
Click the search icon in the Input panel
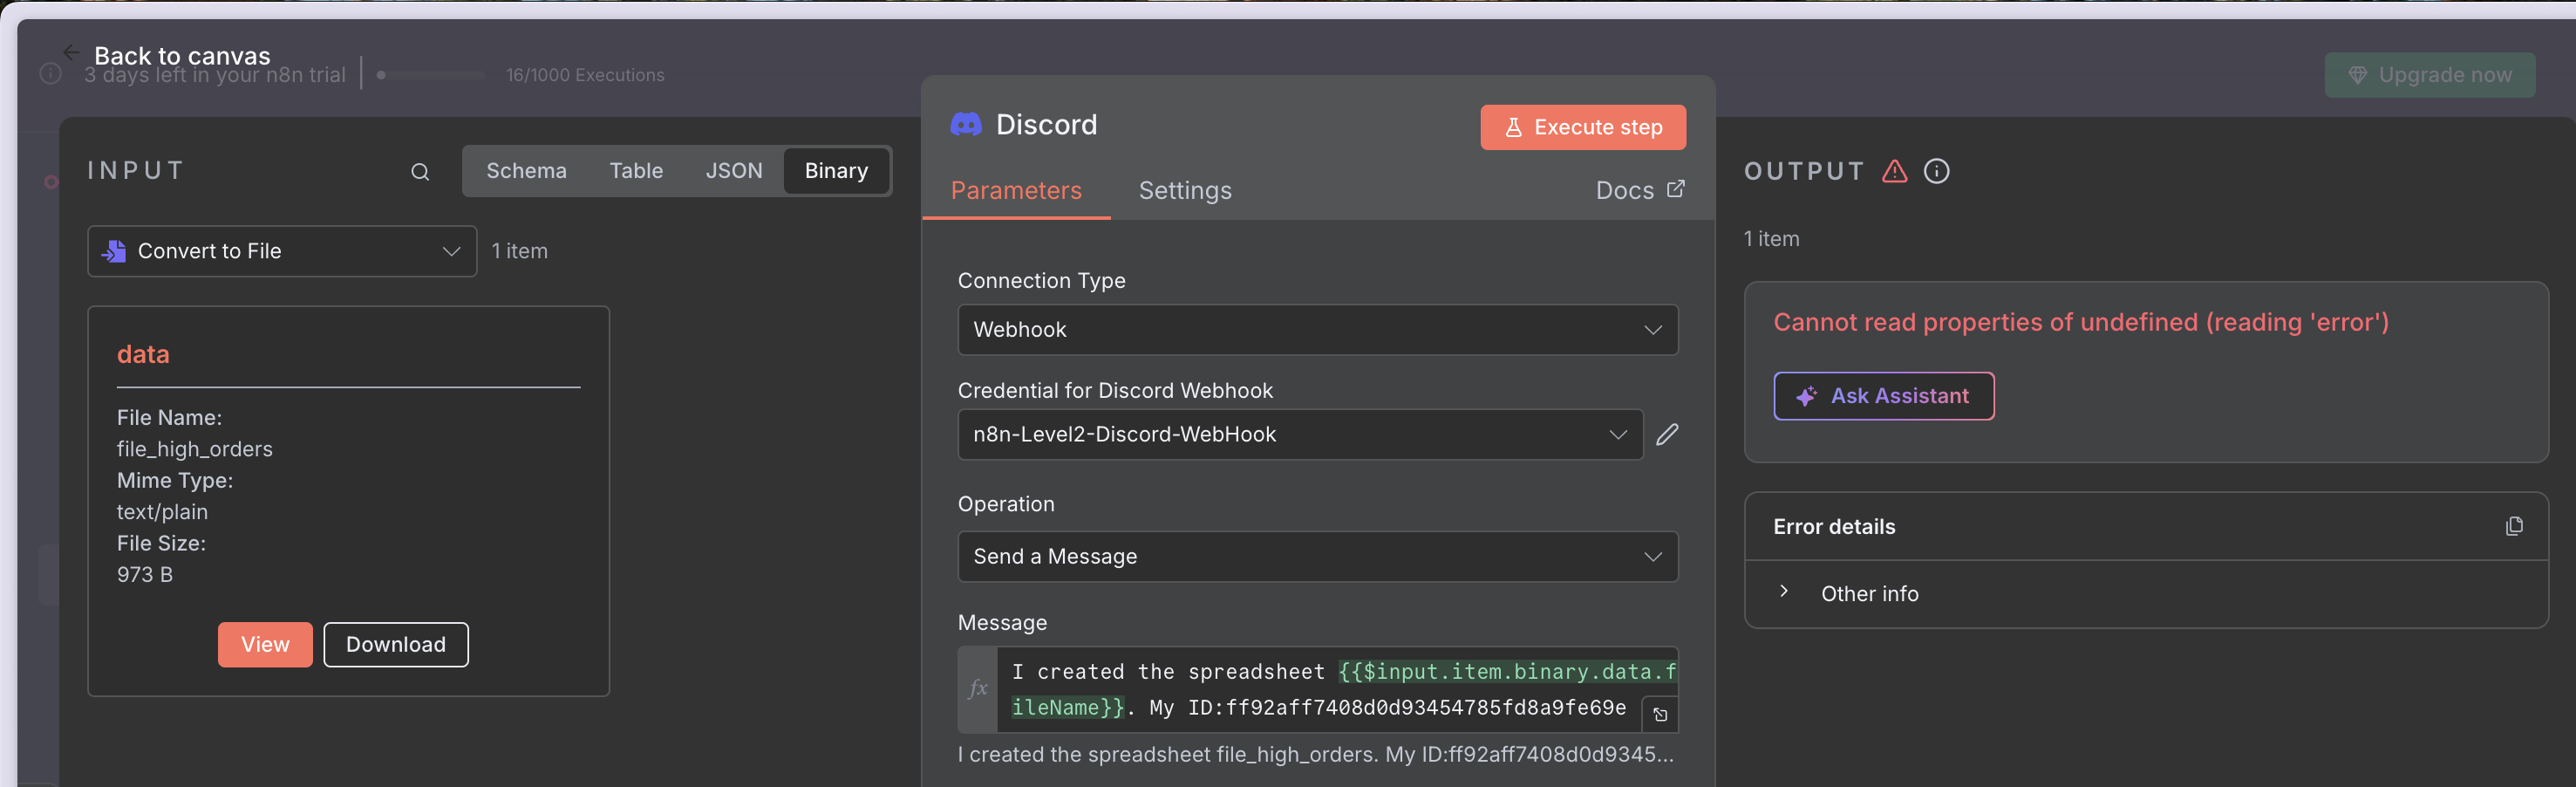420,172
